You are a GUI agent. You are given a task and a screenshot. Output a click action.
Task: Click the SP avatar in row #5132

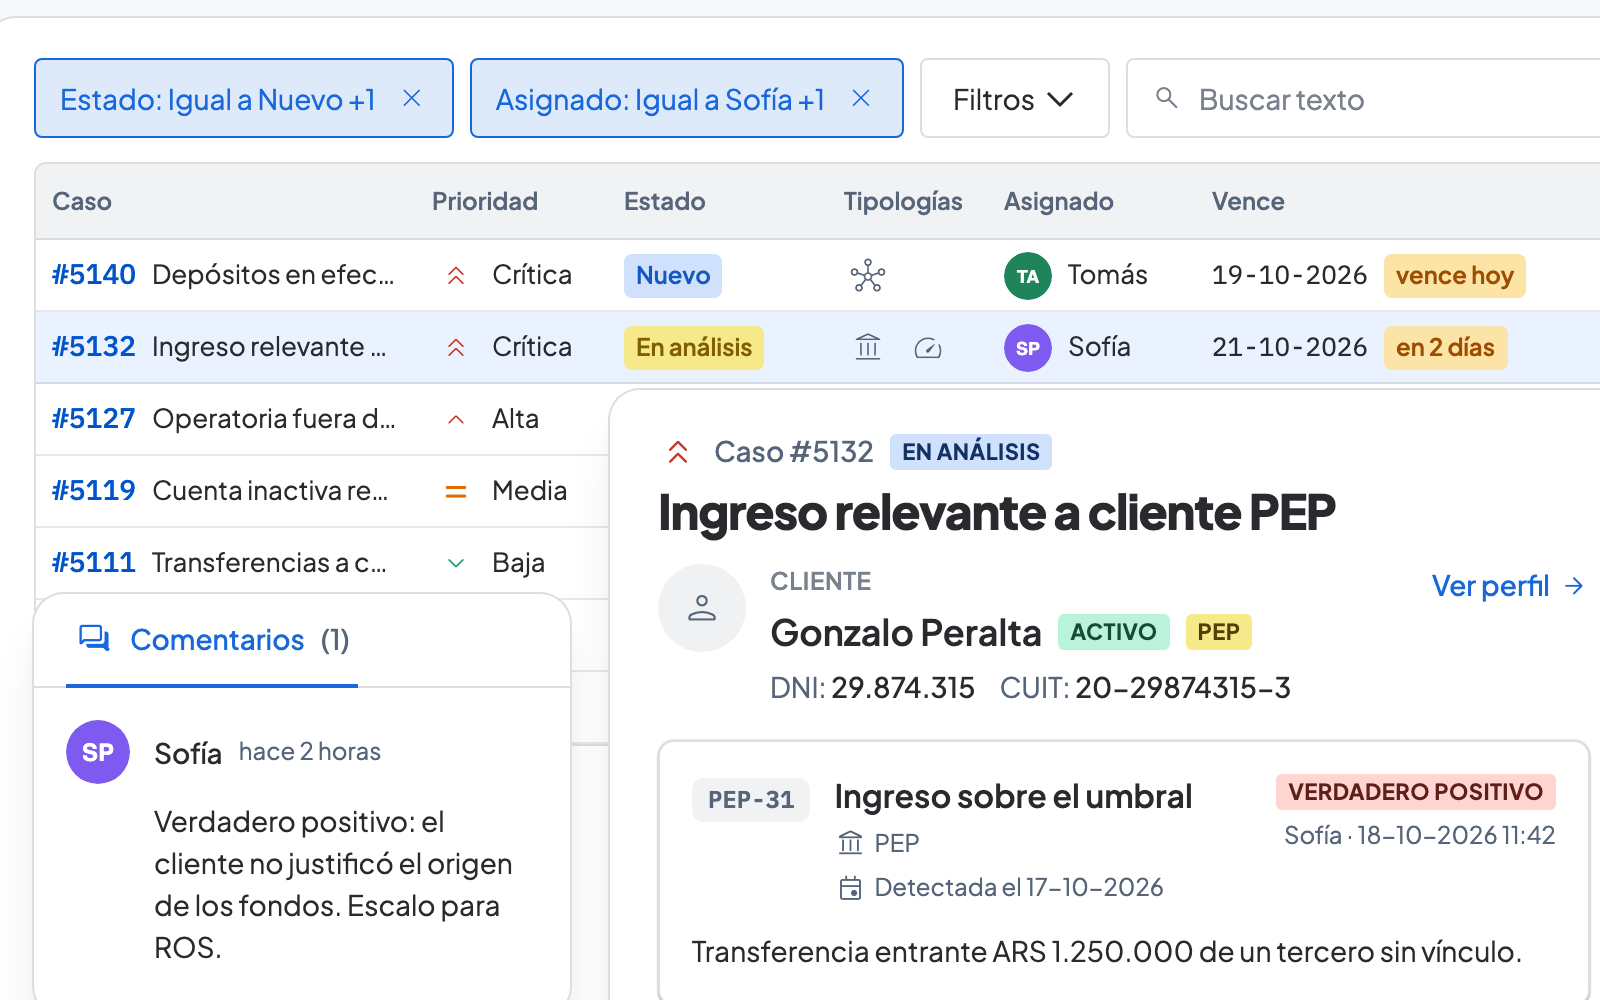click(1028, 349)
